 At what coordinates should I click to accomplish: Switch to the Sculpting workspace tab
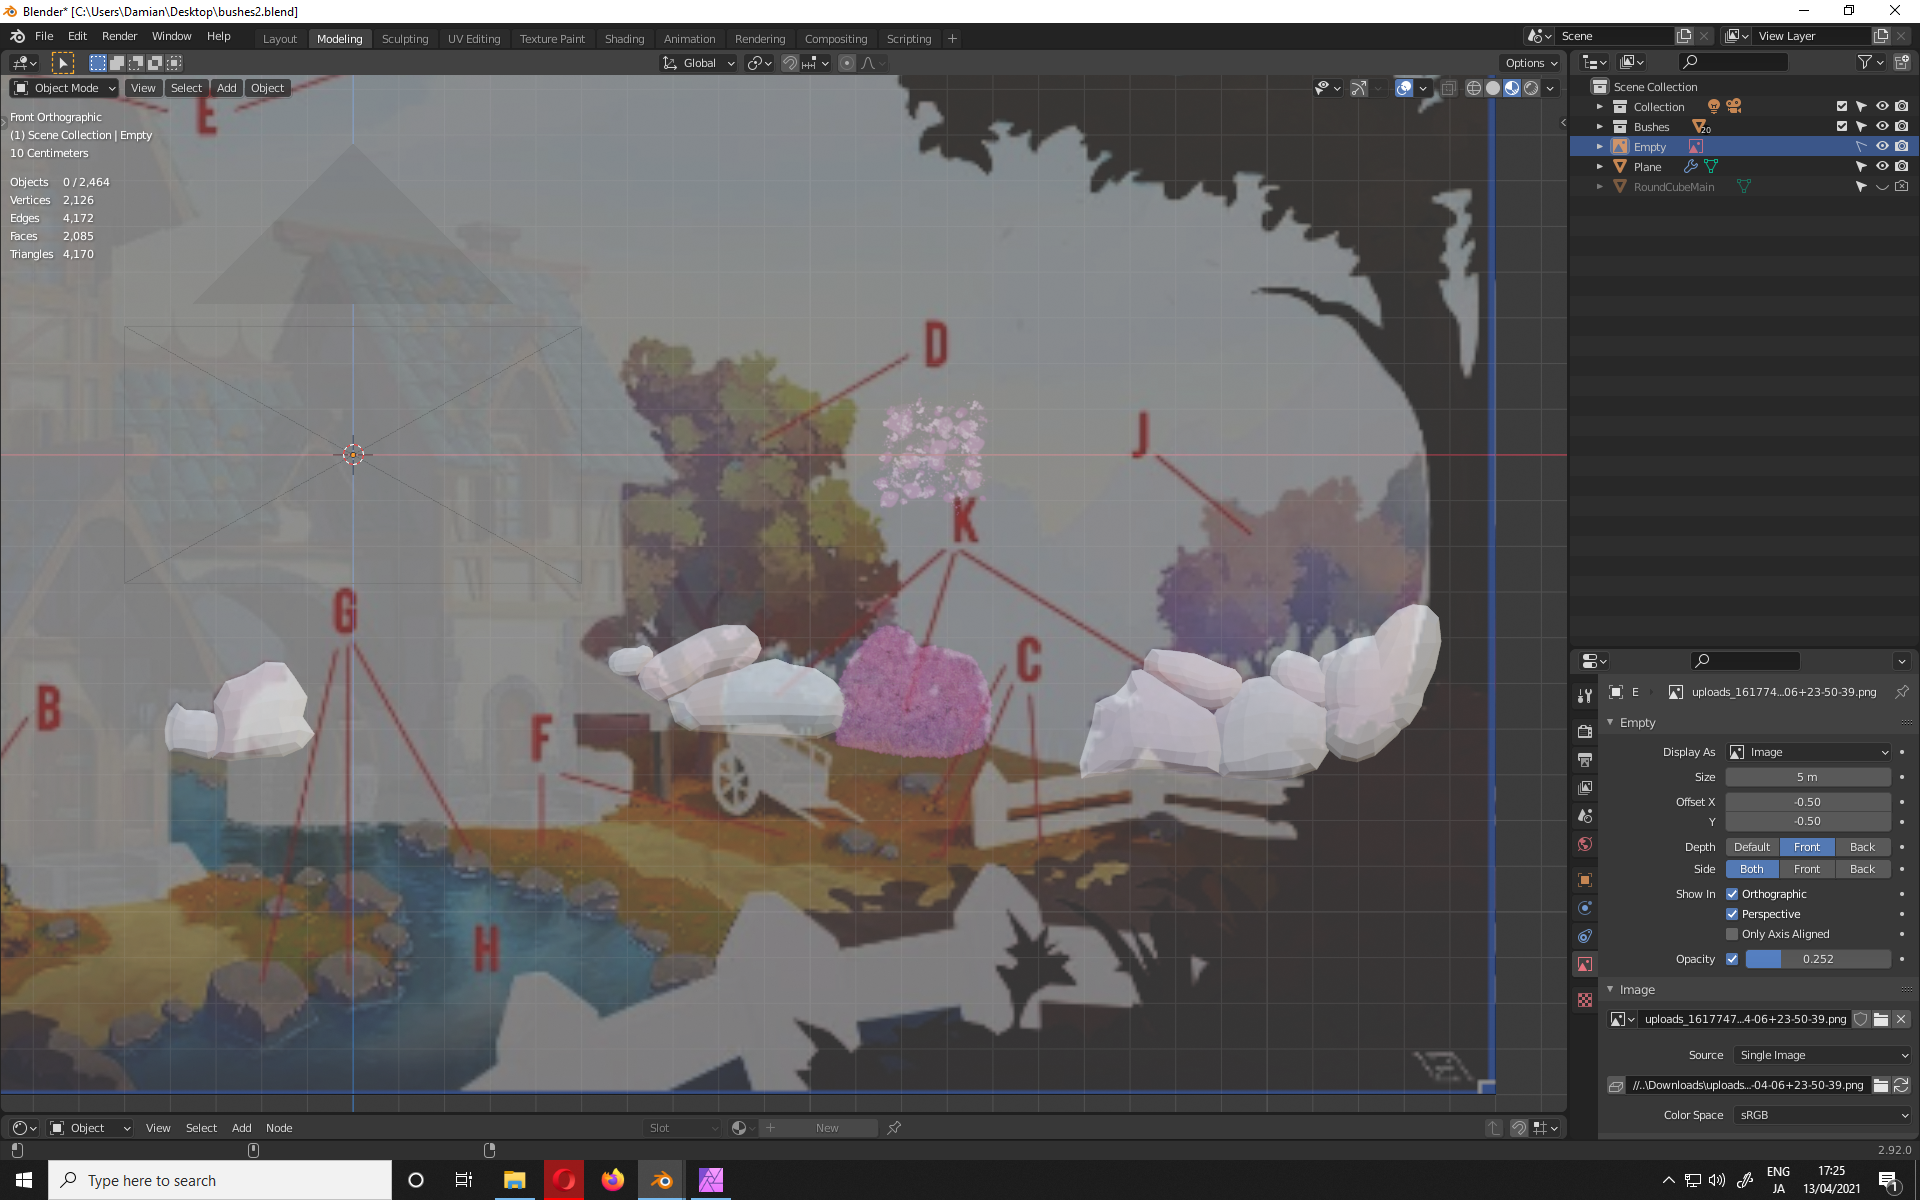click(404, 39)
